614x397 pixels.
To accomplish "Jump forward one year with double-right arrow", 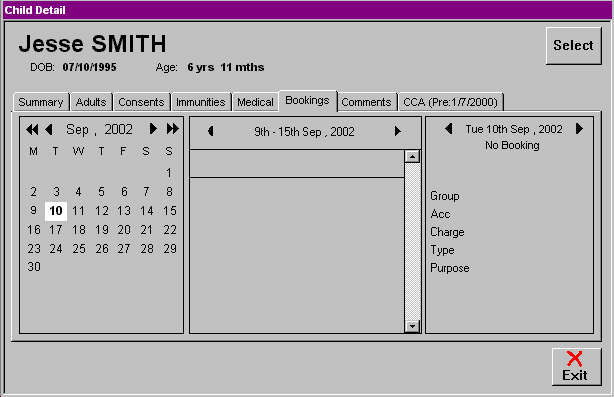I will [172, 128].
